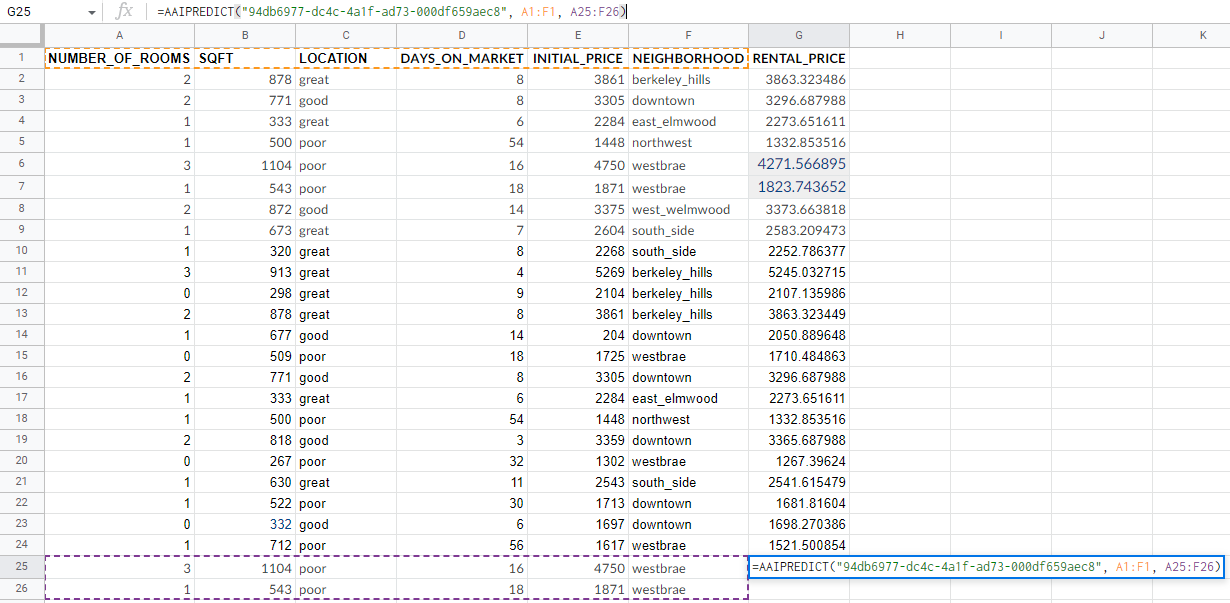Click the NUMBER_OF_ROOMS header cell

(120, 58)
